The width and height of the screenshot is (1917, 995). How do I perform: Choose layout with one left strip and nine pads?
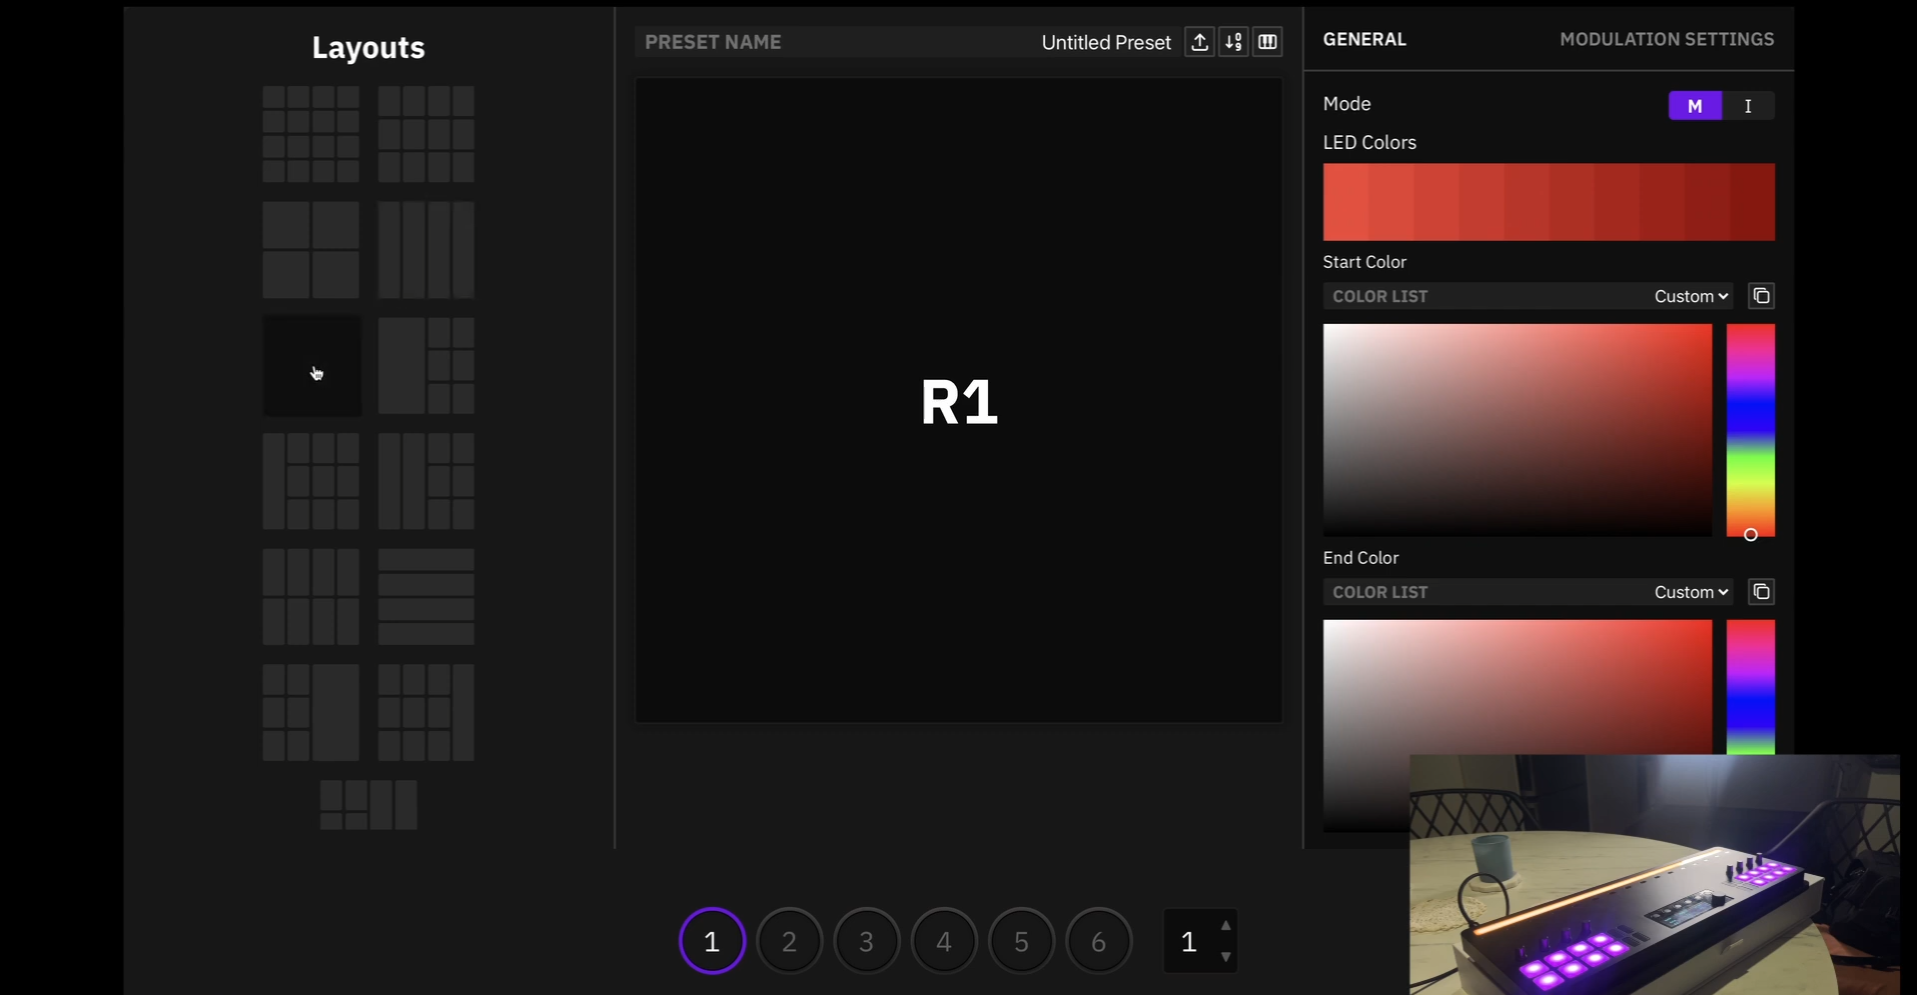click(311, 481)
